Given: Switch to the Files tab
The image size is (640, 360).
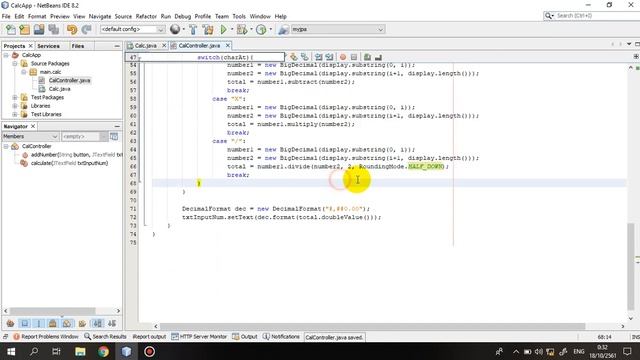Looking at the screenshot, I should (78, 46).
